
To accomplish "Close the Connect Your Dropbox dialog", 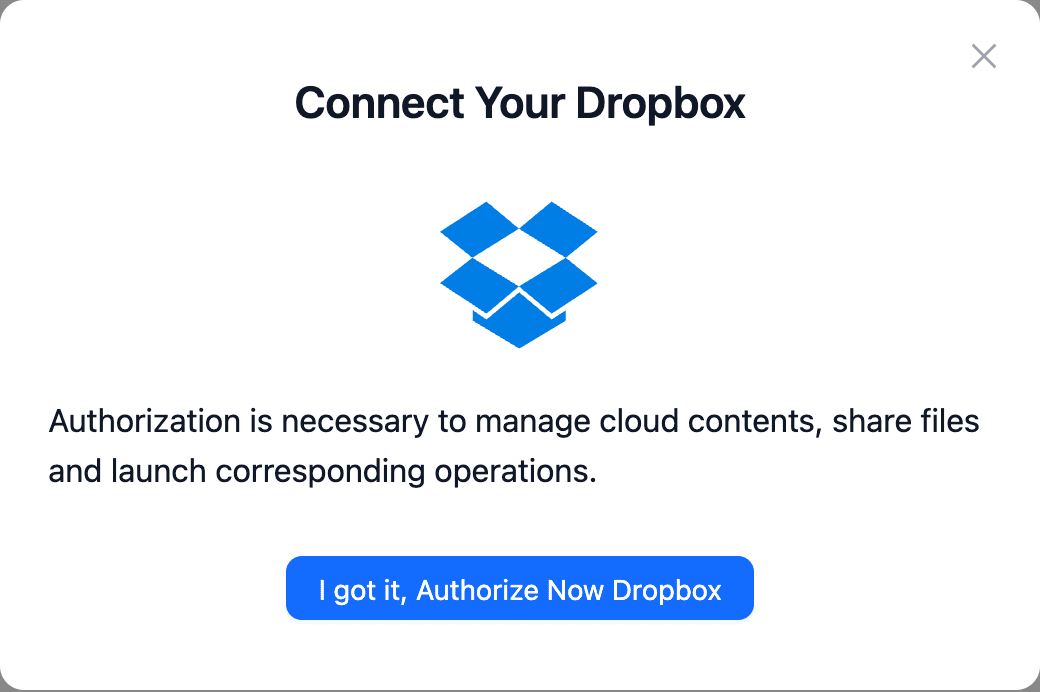I will (x=984, y=56).
